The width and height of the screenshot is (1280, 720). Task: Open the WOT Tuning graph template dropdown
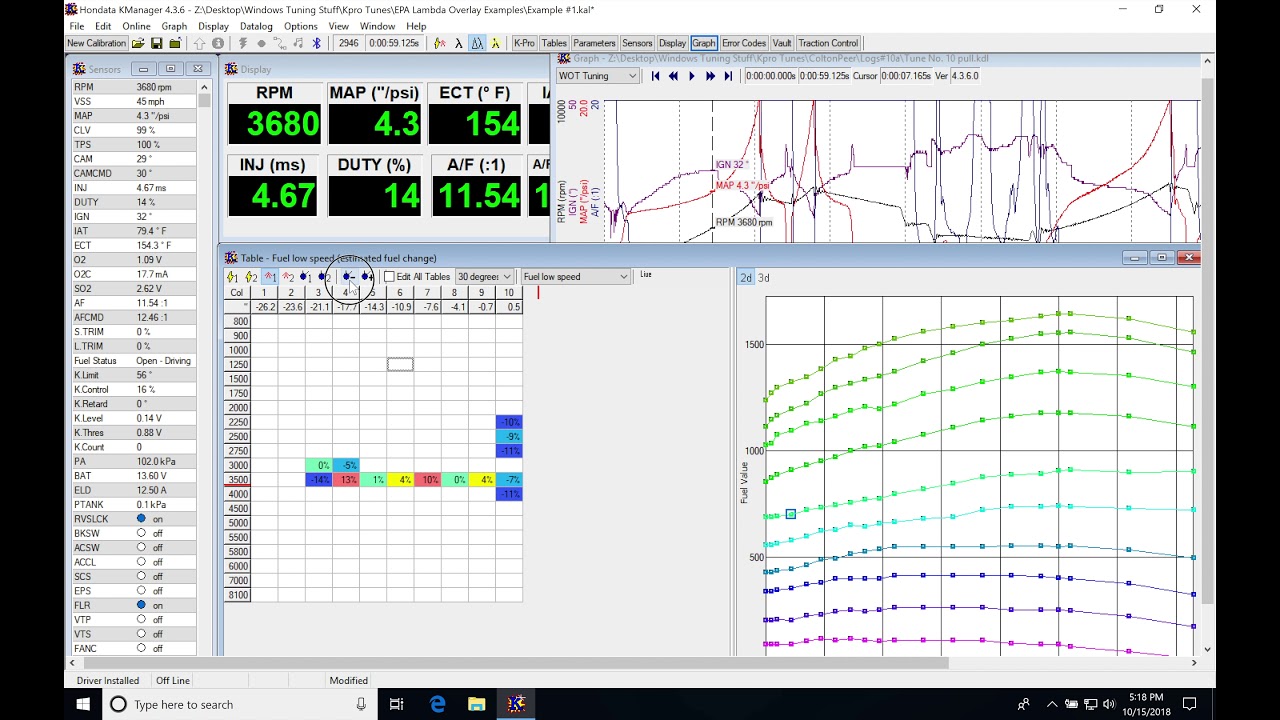[598, 76]
